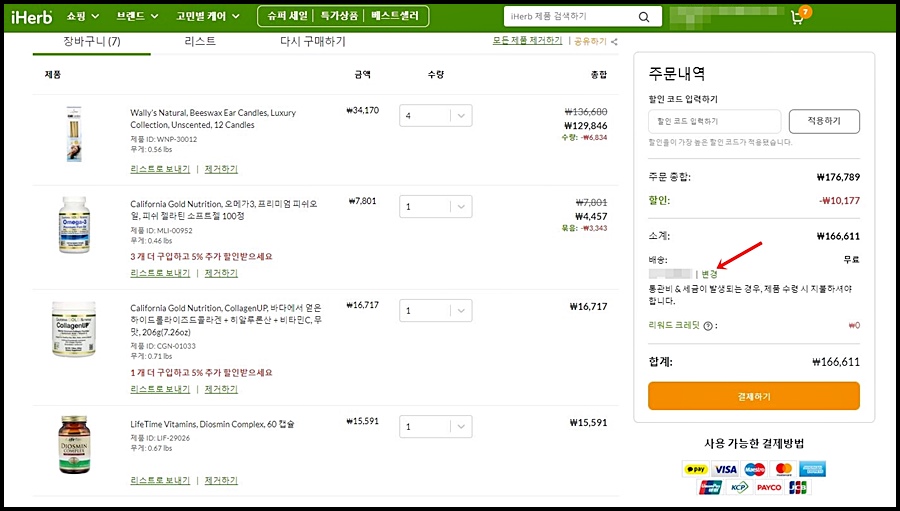The height and width of the screenshot is (511, 900).
Task: Click the 모든 제품 제거하기 link
Action: (527, 41)
